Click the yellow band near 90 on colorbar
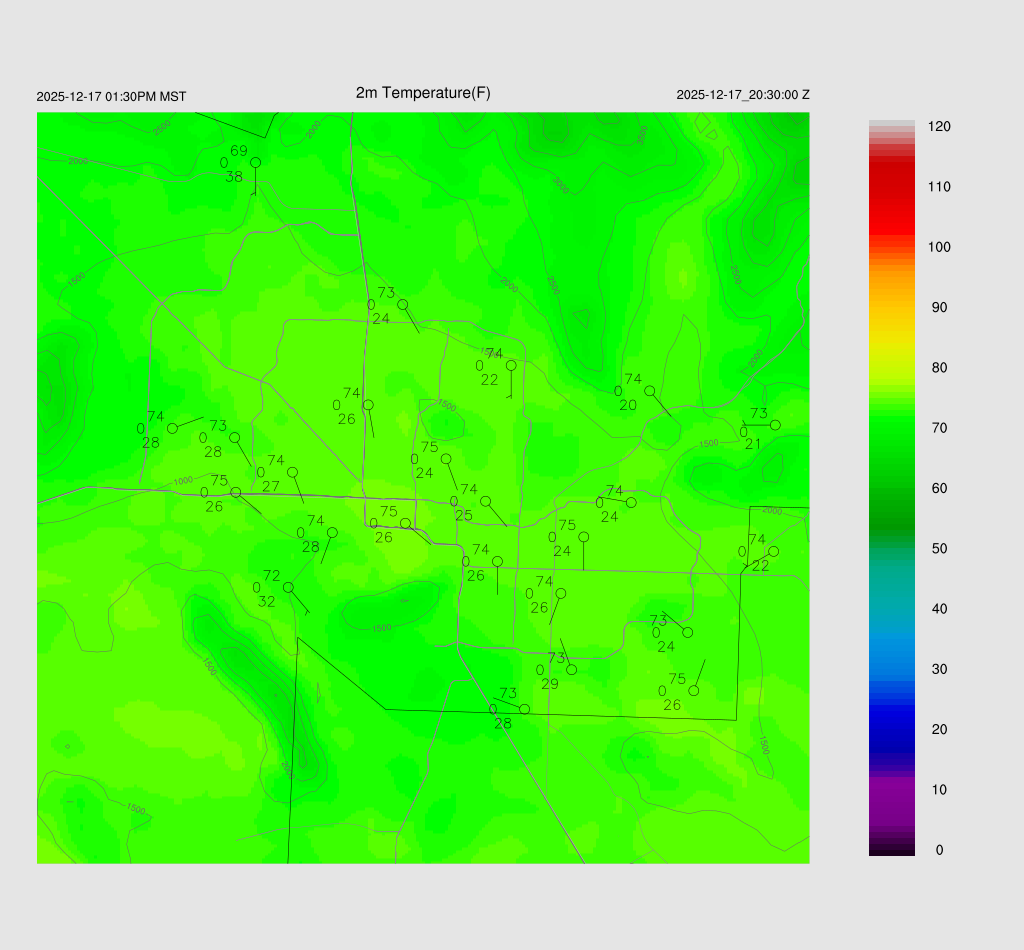Viewport: 1024px width, 950px height. tap(891, 308)
